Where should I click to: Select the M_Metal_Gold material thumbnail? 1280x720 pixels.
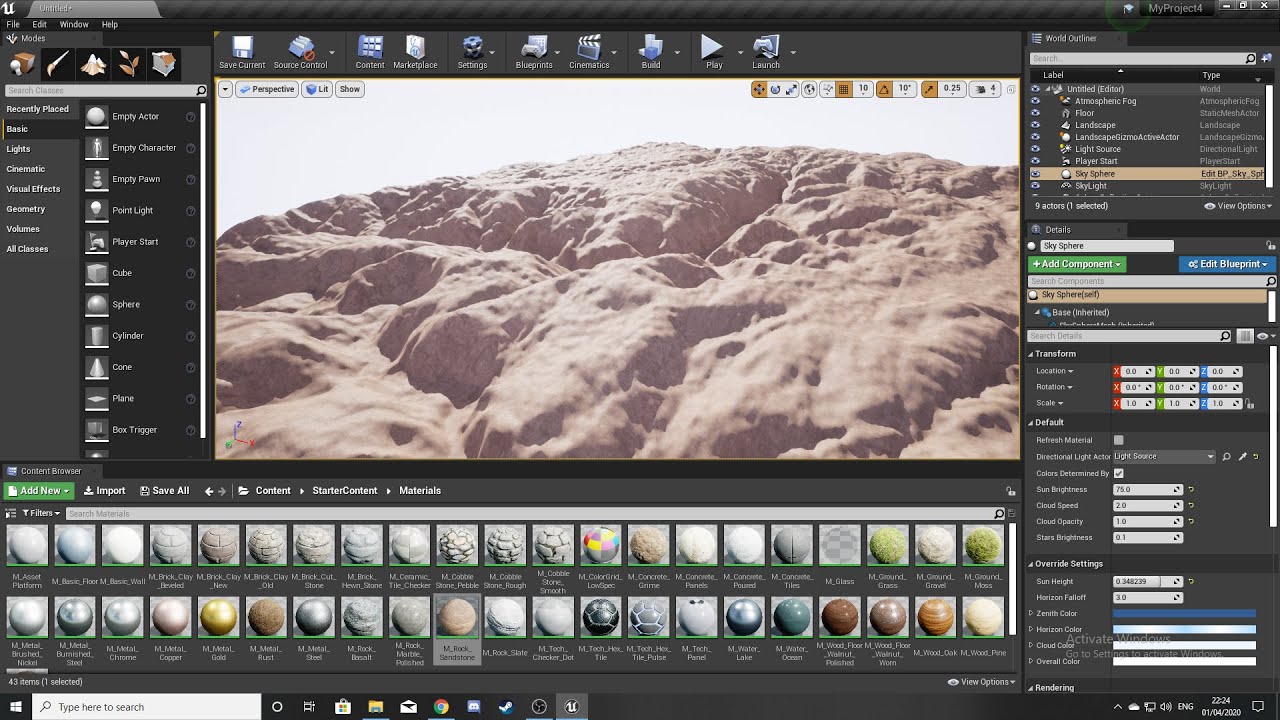tap(218, 618)
